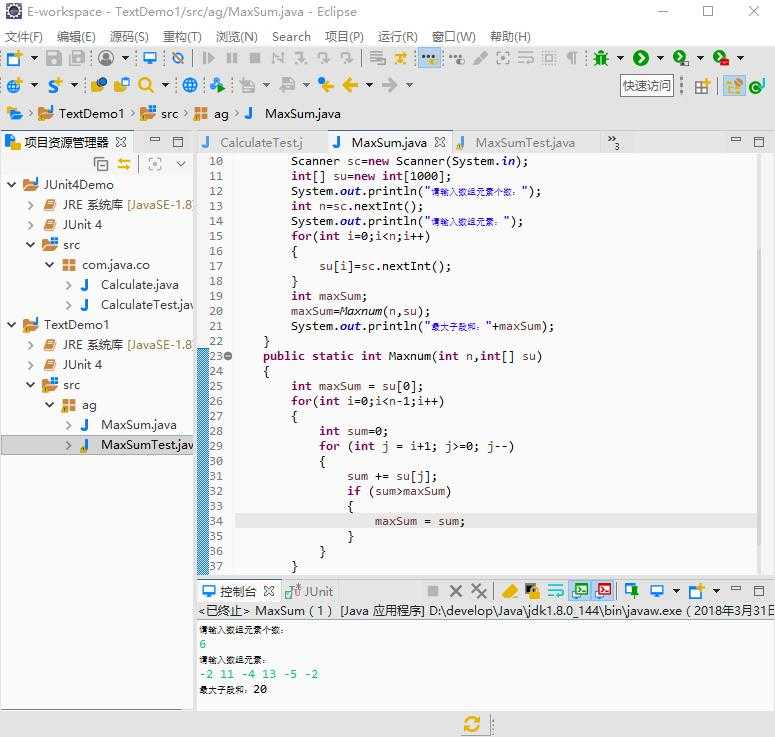The height and width of the screenshot is (737, 775).
Task: Collapse the com.java.co package
Action: pos(50,265)
